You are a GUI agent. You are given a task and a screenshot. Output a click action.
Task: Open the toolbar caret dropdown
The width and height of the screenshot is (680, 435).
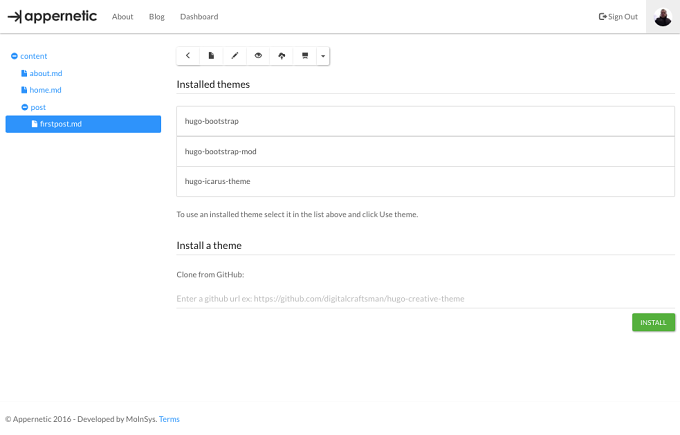tap(323, 56)
